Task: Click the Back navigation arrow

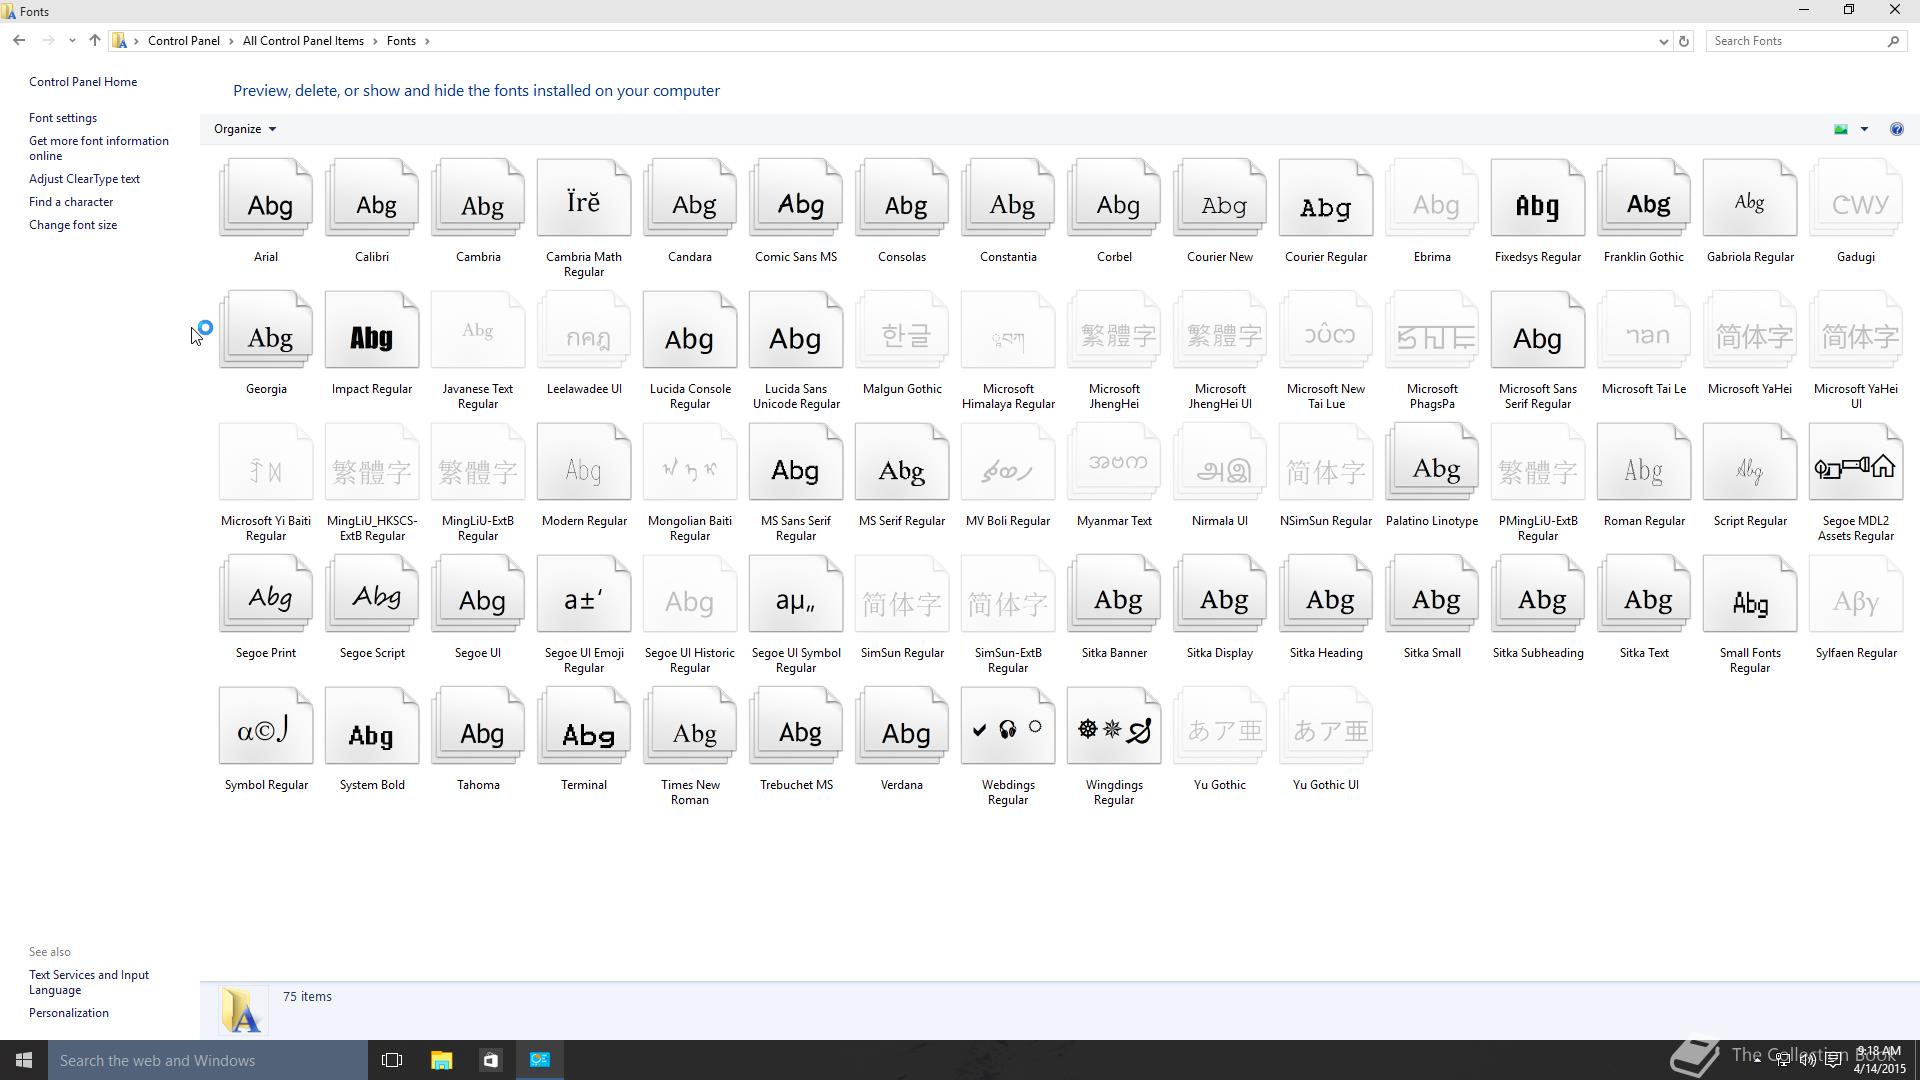Action: (x=19, y=41)
